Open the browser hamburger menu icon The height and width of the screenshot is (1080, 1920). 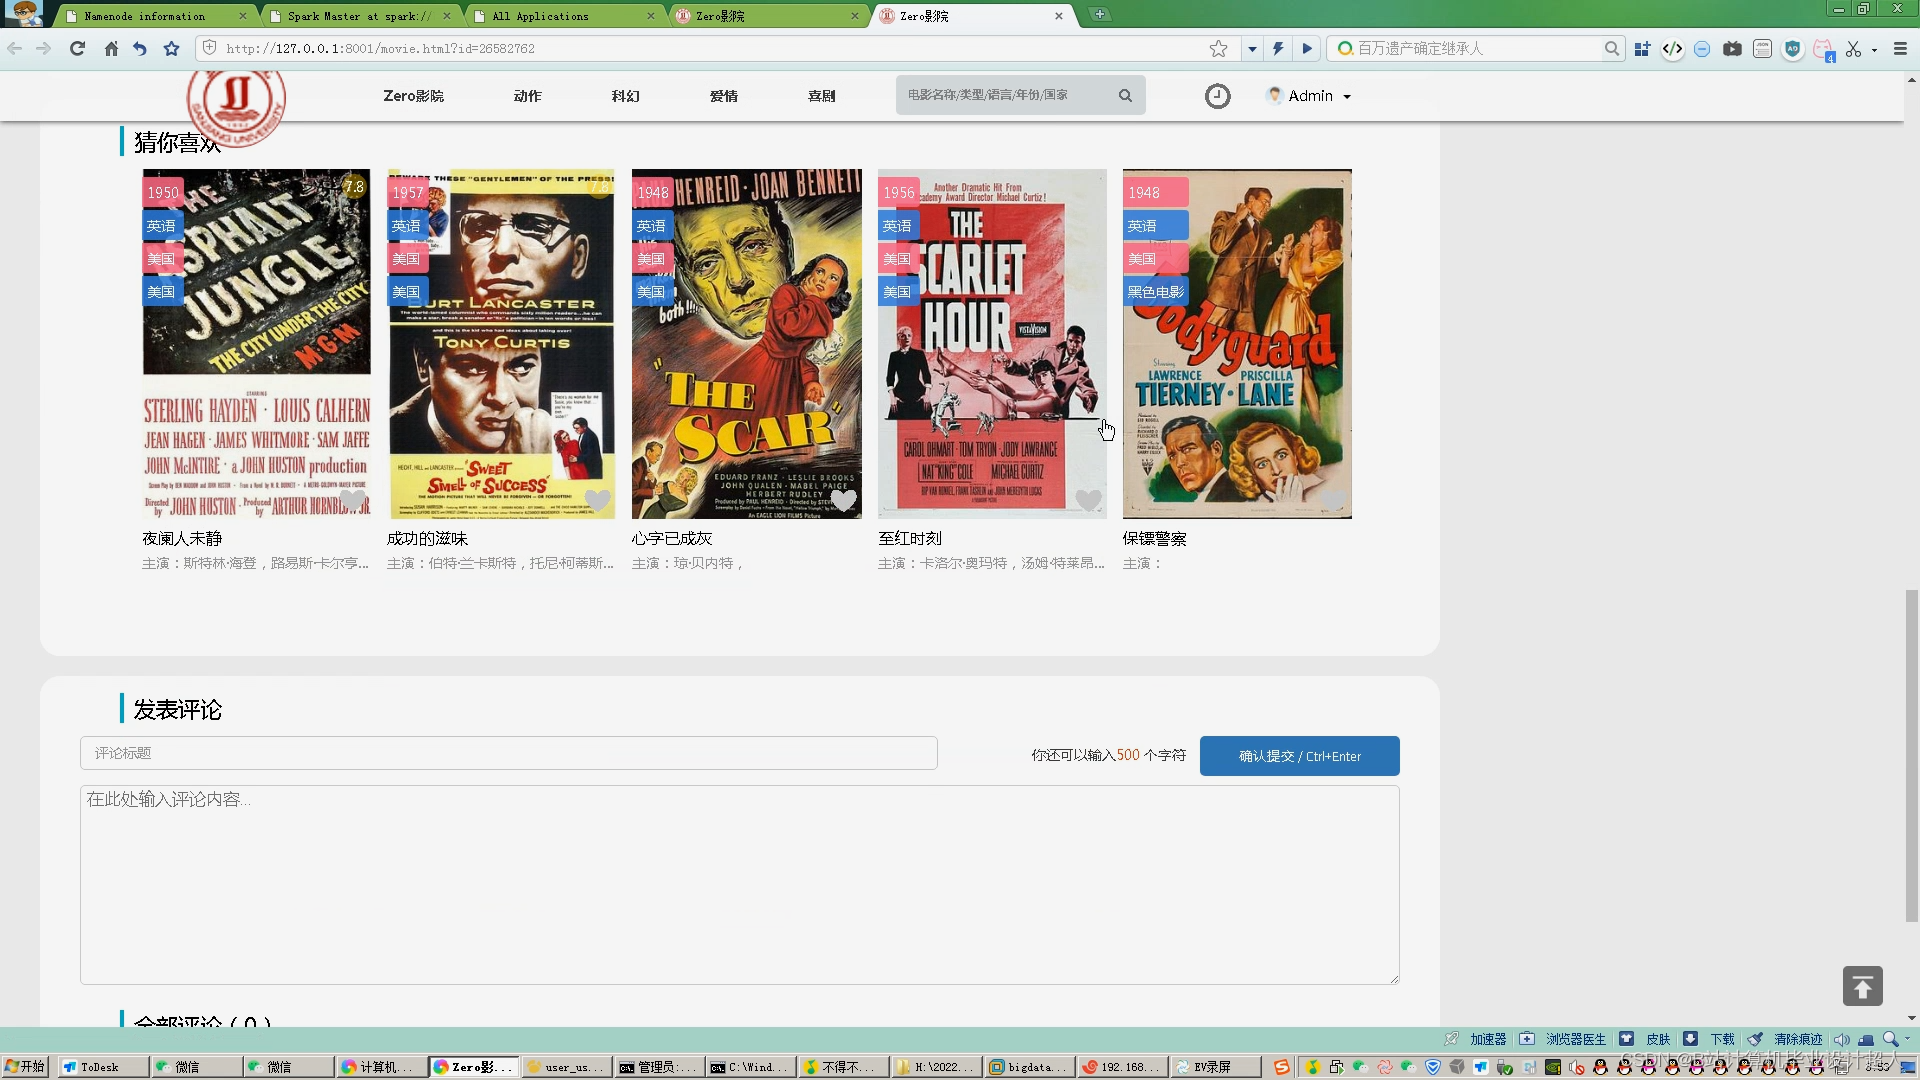(x=1900, y=48)
